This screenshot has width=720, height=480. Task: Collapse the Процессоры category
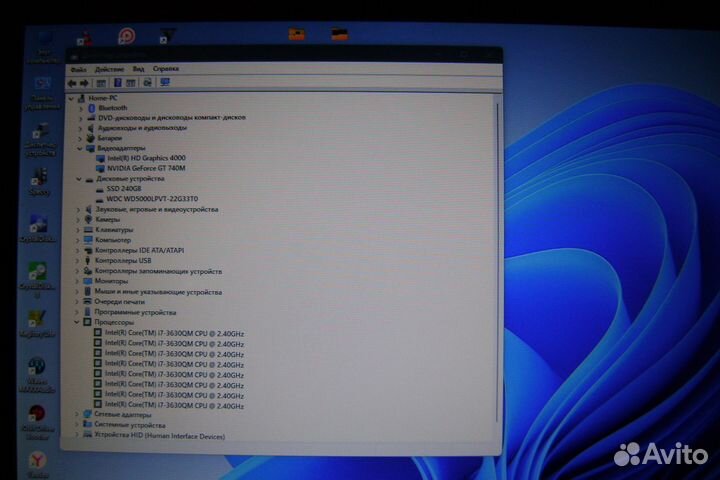pyautogui.click(x=77, y=322)
